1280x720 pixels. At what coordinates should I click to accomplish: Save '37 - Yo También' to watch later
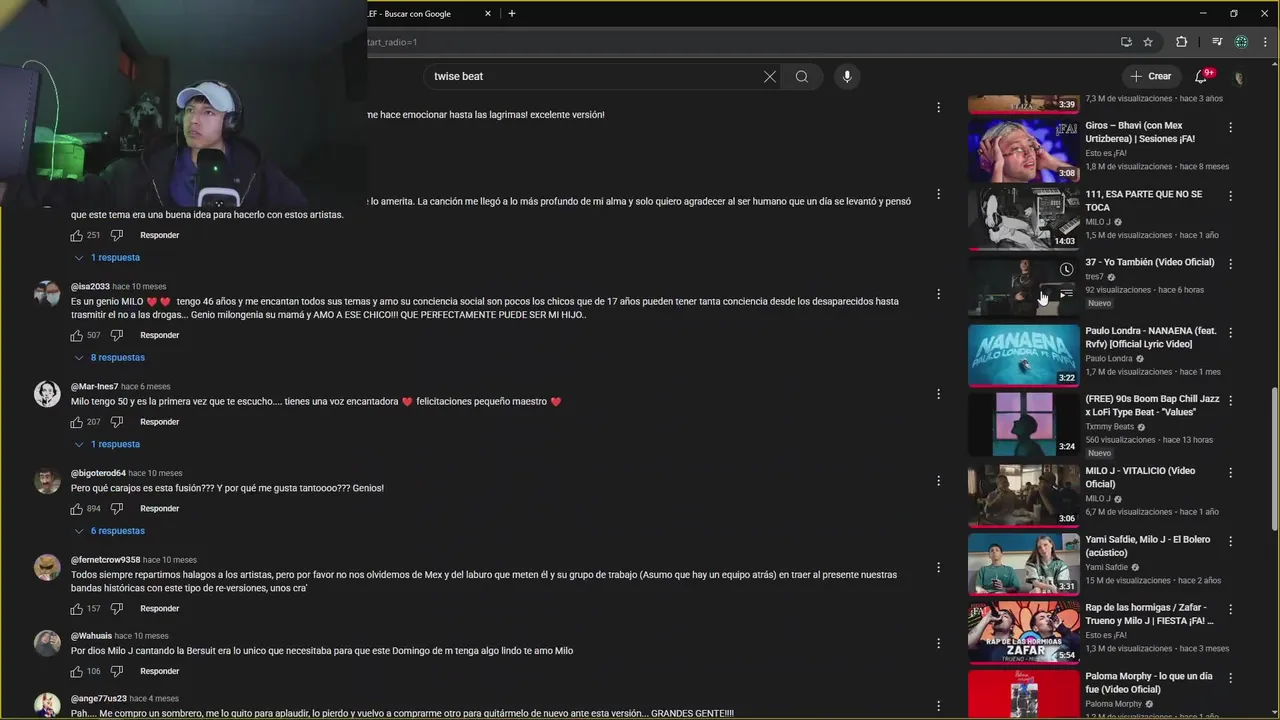[x=1066, y=270]
